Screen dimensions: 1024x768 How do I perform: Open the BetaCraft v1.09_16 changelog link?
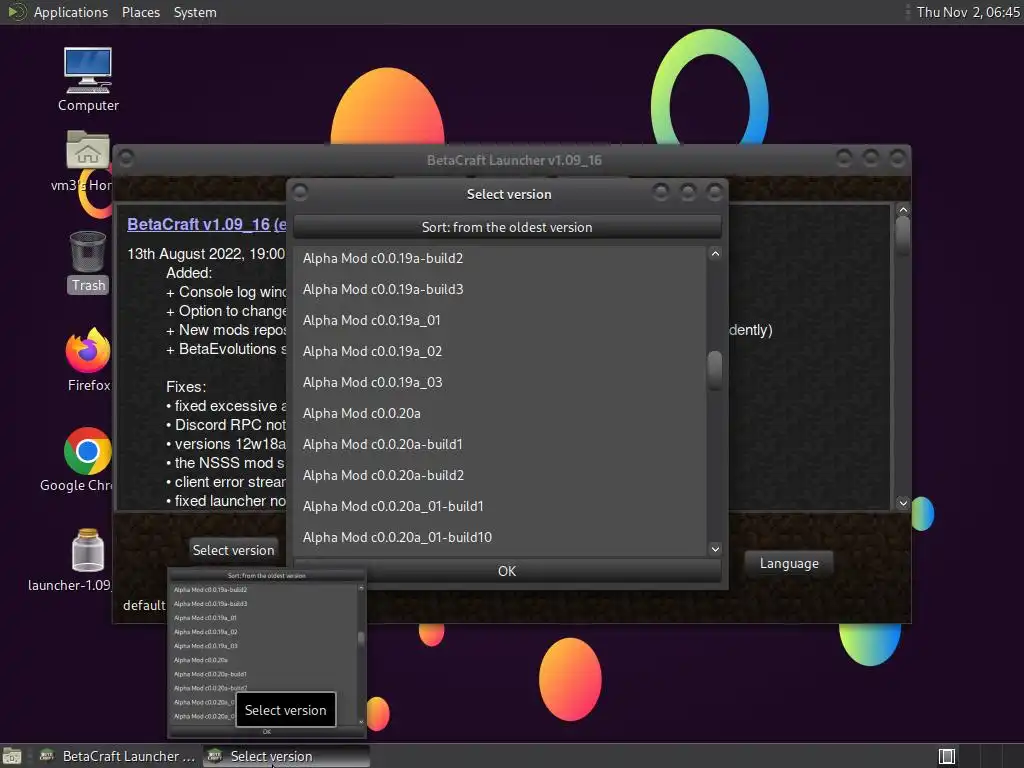point(206,224)
